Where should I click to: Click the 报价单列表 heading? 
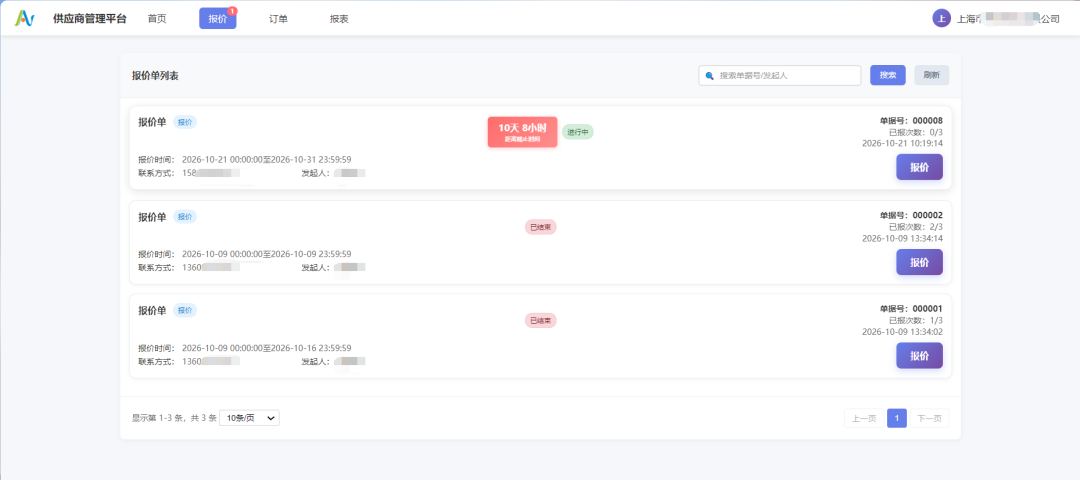pyautogui.click(x=155, y=76)
